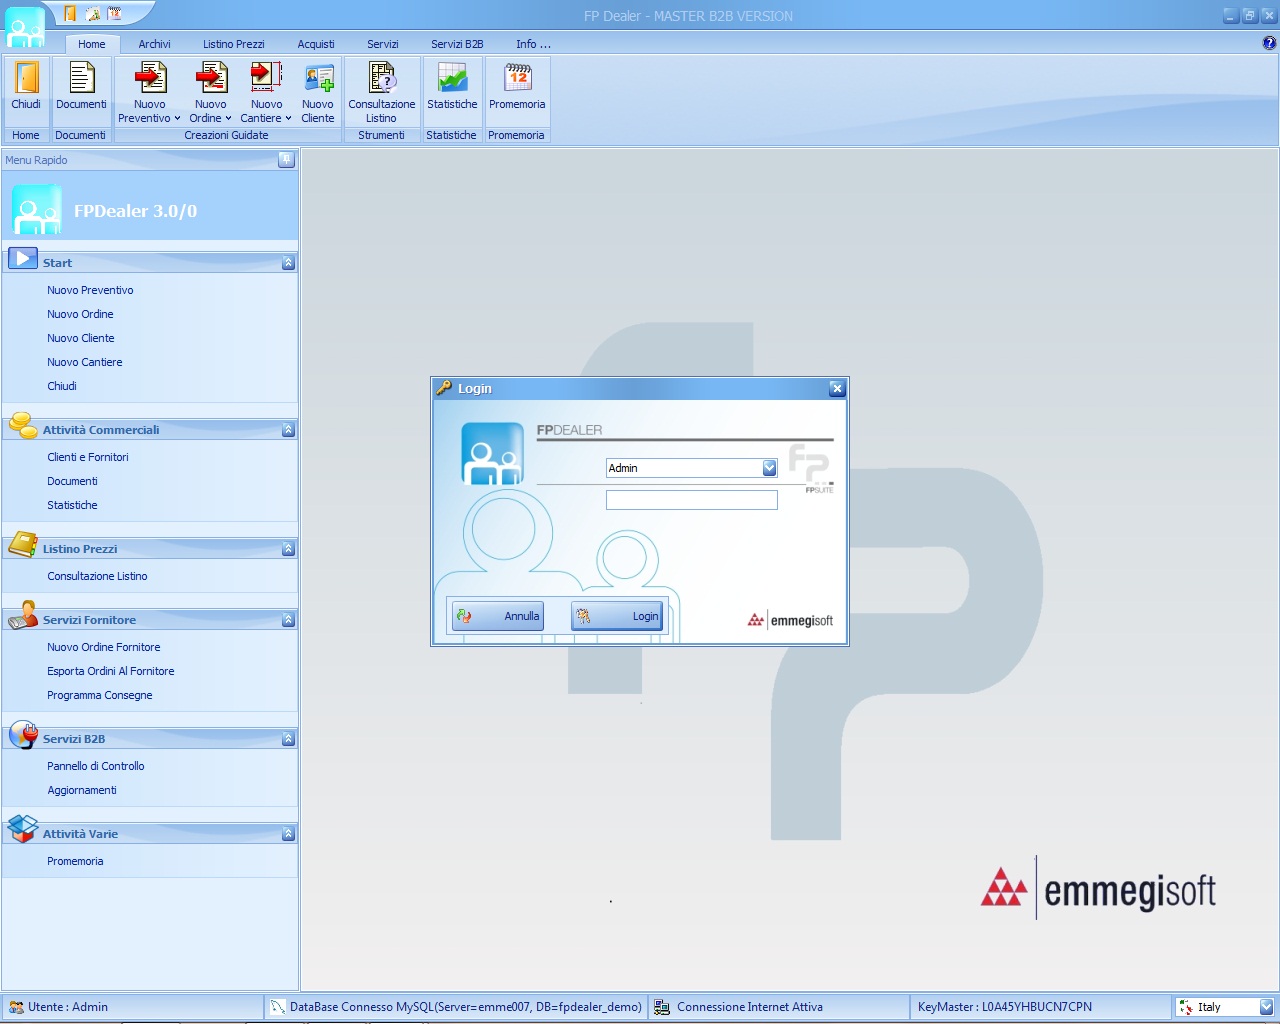Open the Info ribbon tab
Viewport: 1280px width, 1024px height.
tap(533, 44)
